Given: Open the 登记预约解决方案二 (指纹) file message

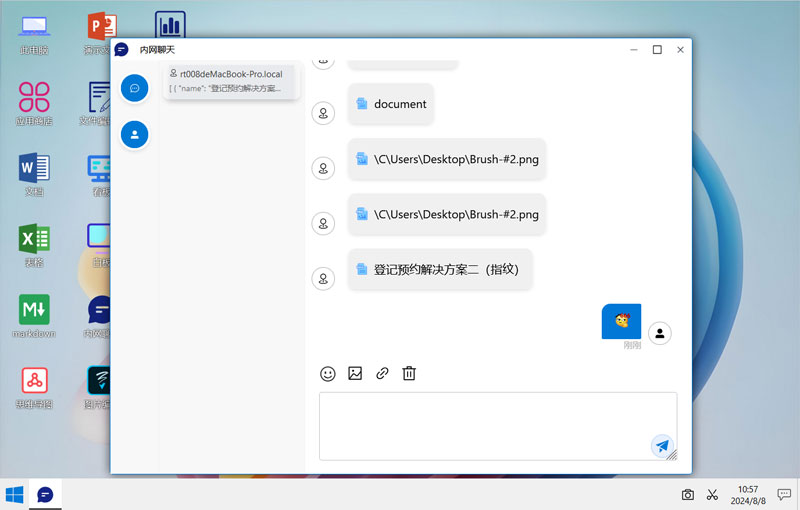Looking at the screenshot, I should point(440,269).
